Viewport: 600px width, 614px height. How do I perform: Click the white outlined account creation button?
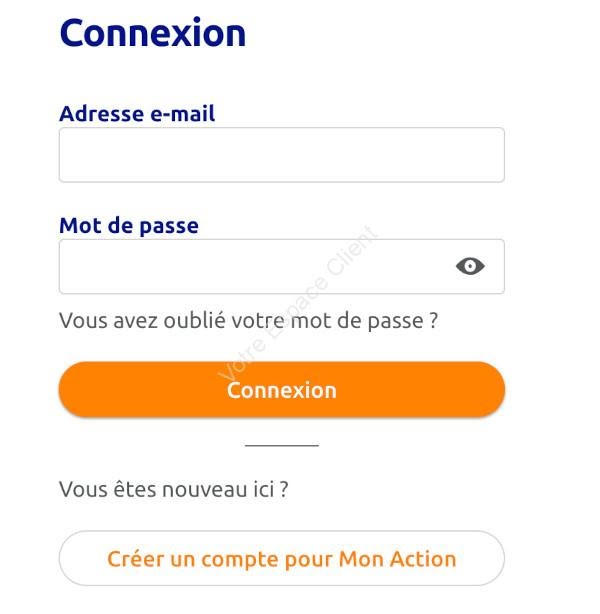point(282,558)
